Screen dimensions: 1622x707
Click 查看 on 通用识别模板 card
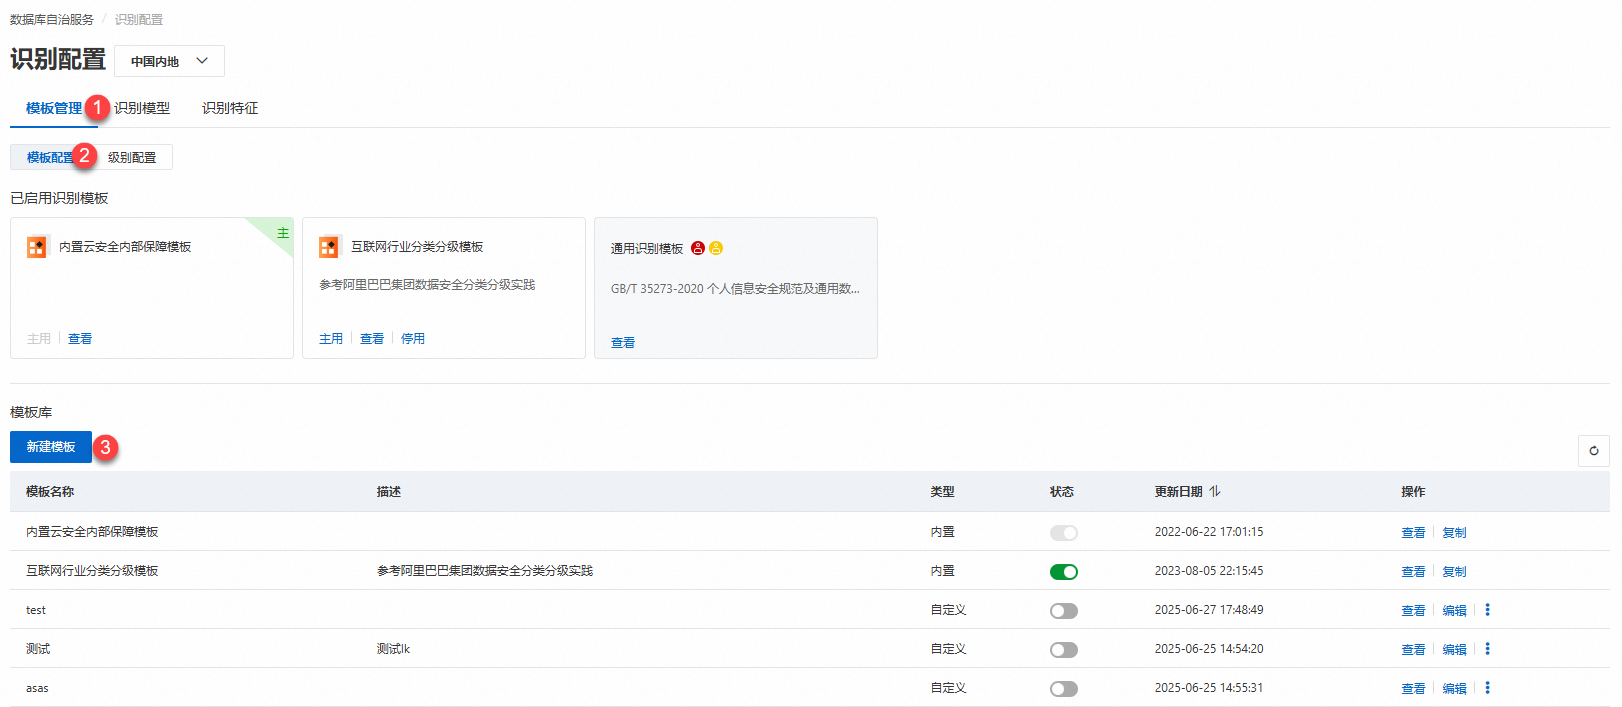coord(623,343)
